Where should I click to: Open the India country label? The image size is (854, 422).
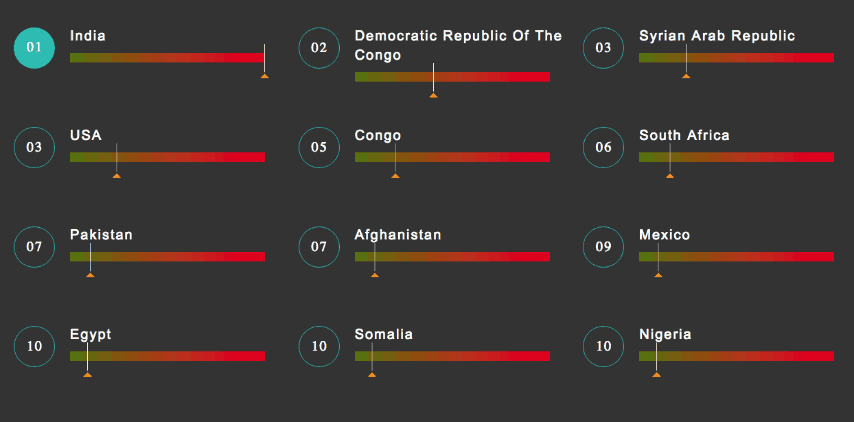(88, 36)
